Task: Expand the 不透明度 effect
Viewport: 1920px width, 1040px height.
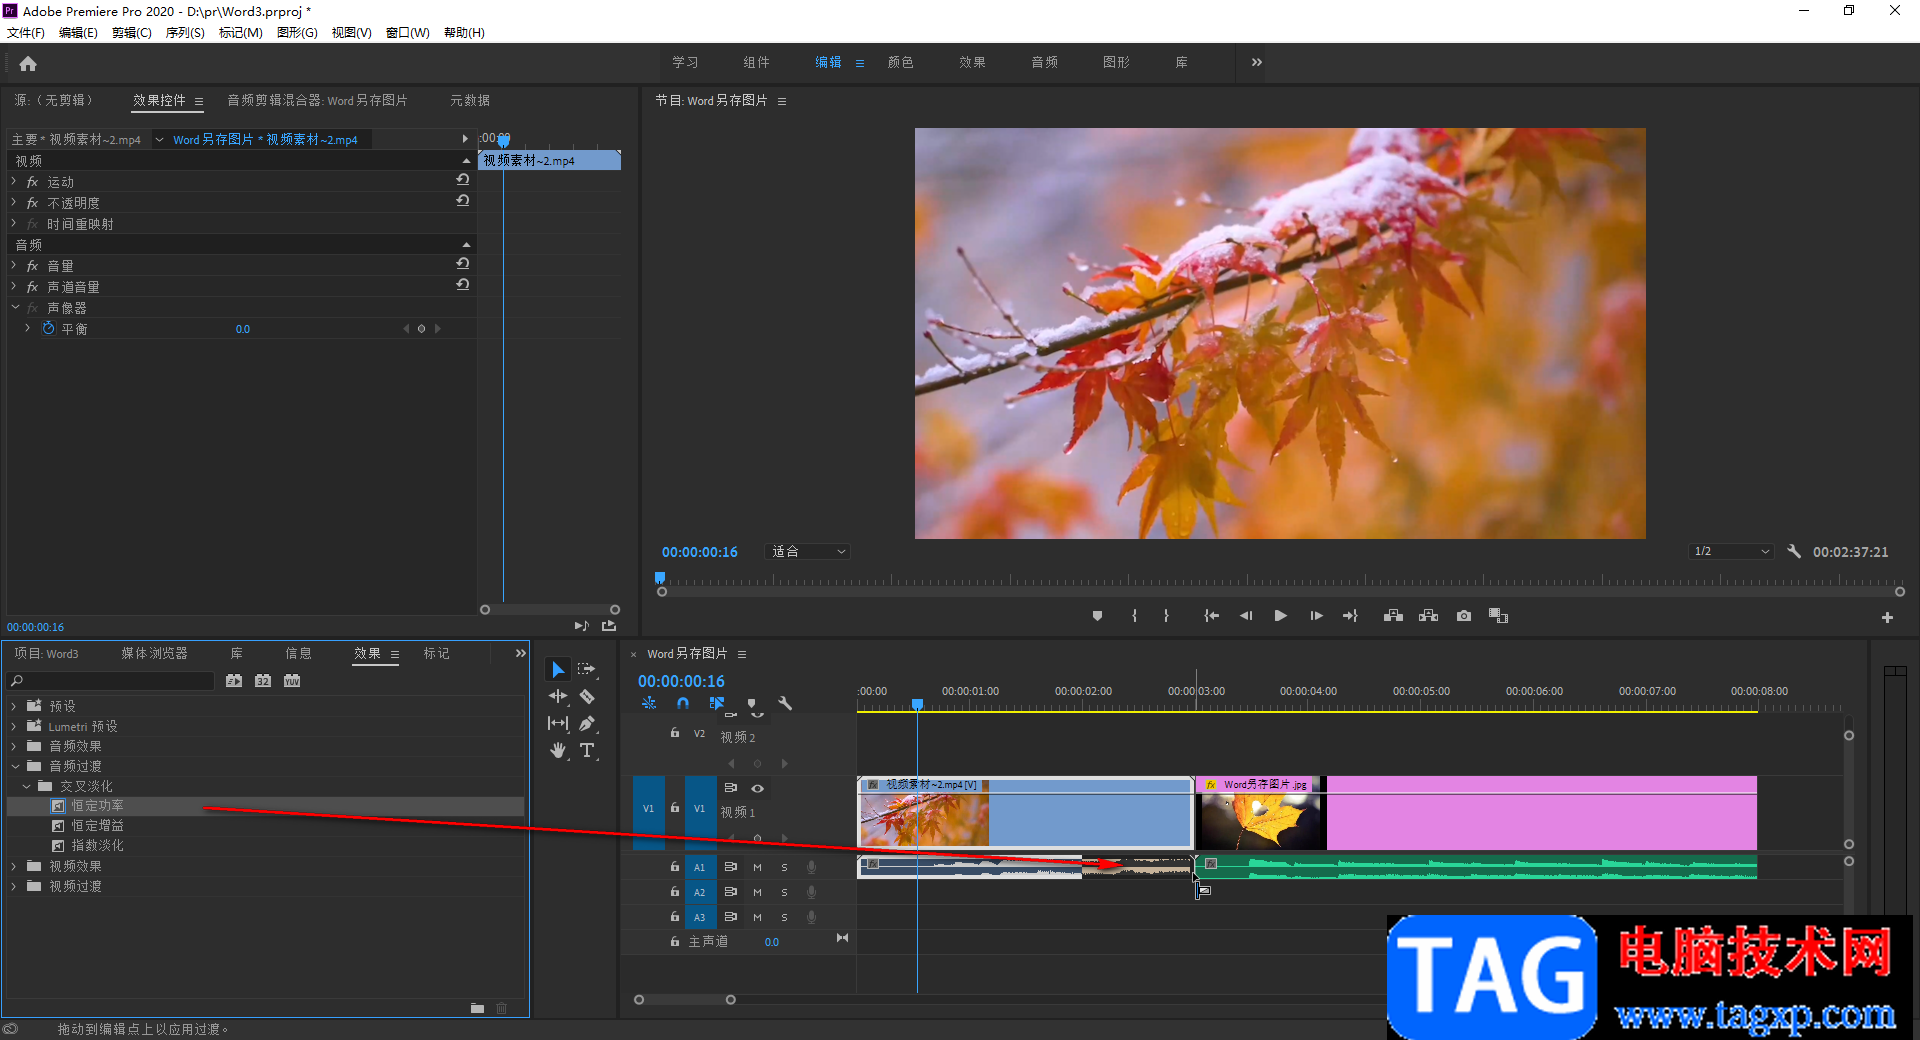Action: (x=14, y=202)
